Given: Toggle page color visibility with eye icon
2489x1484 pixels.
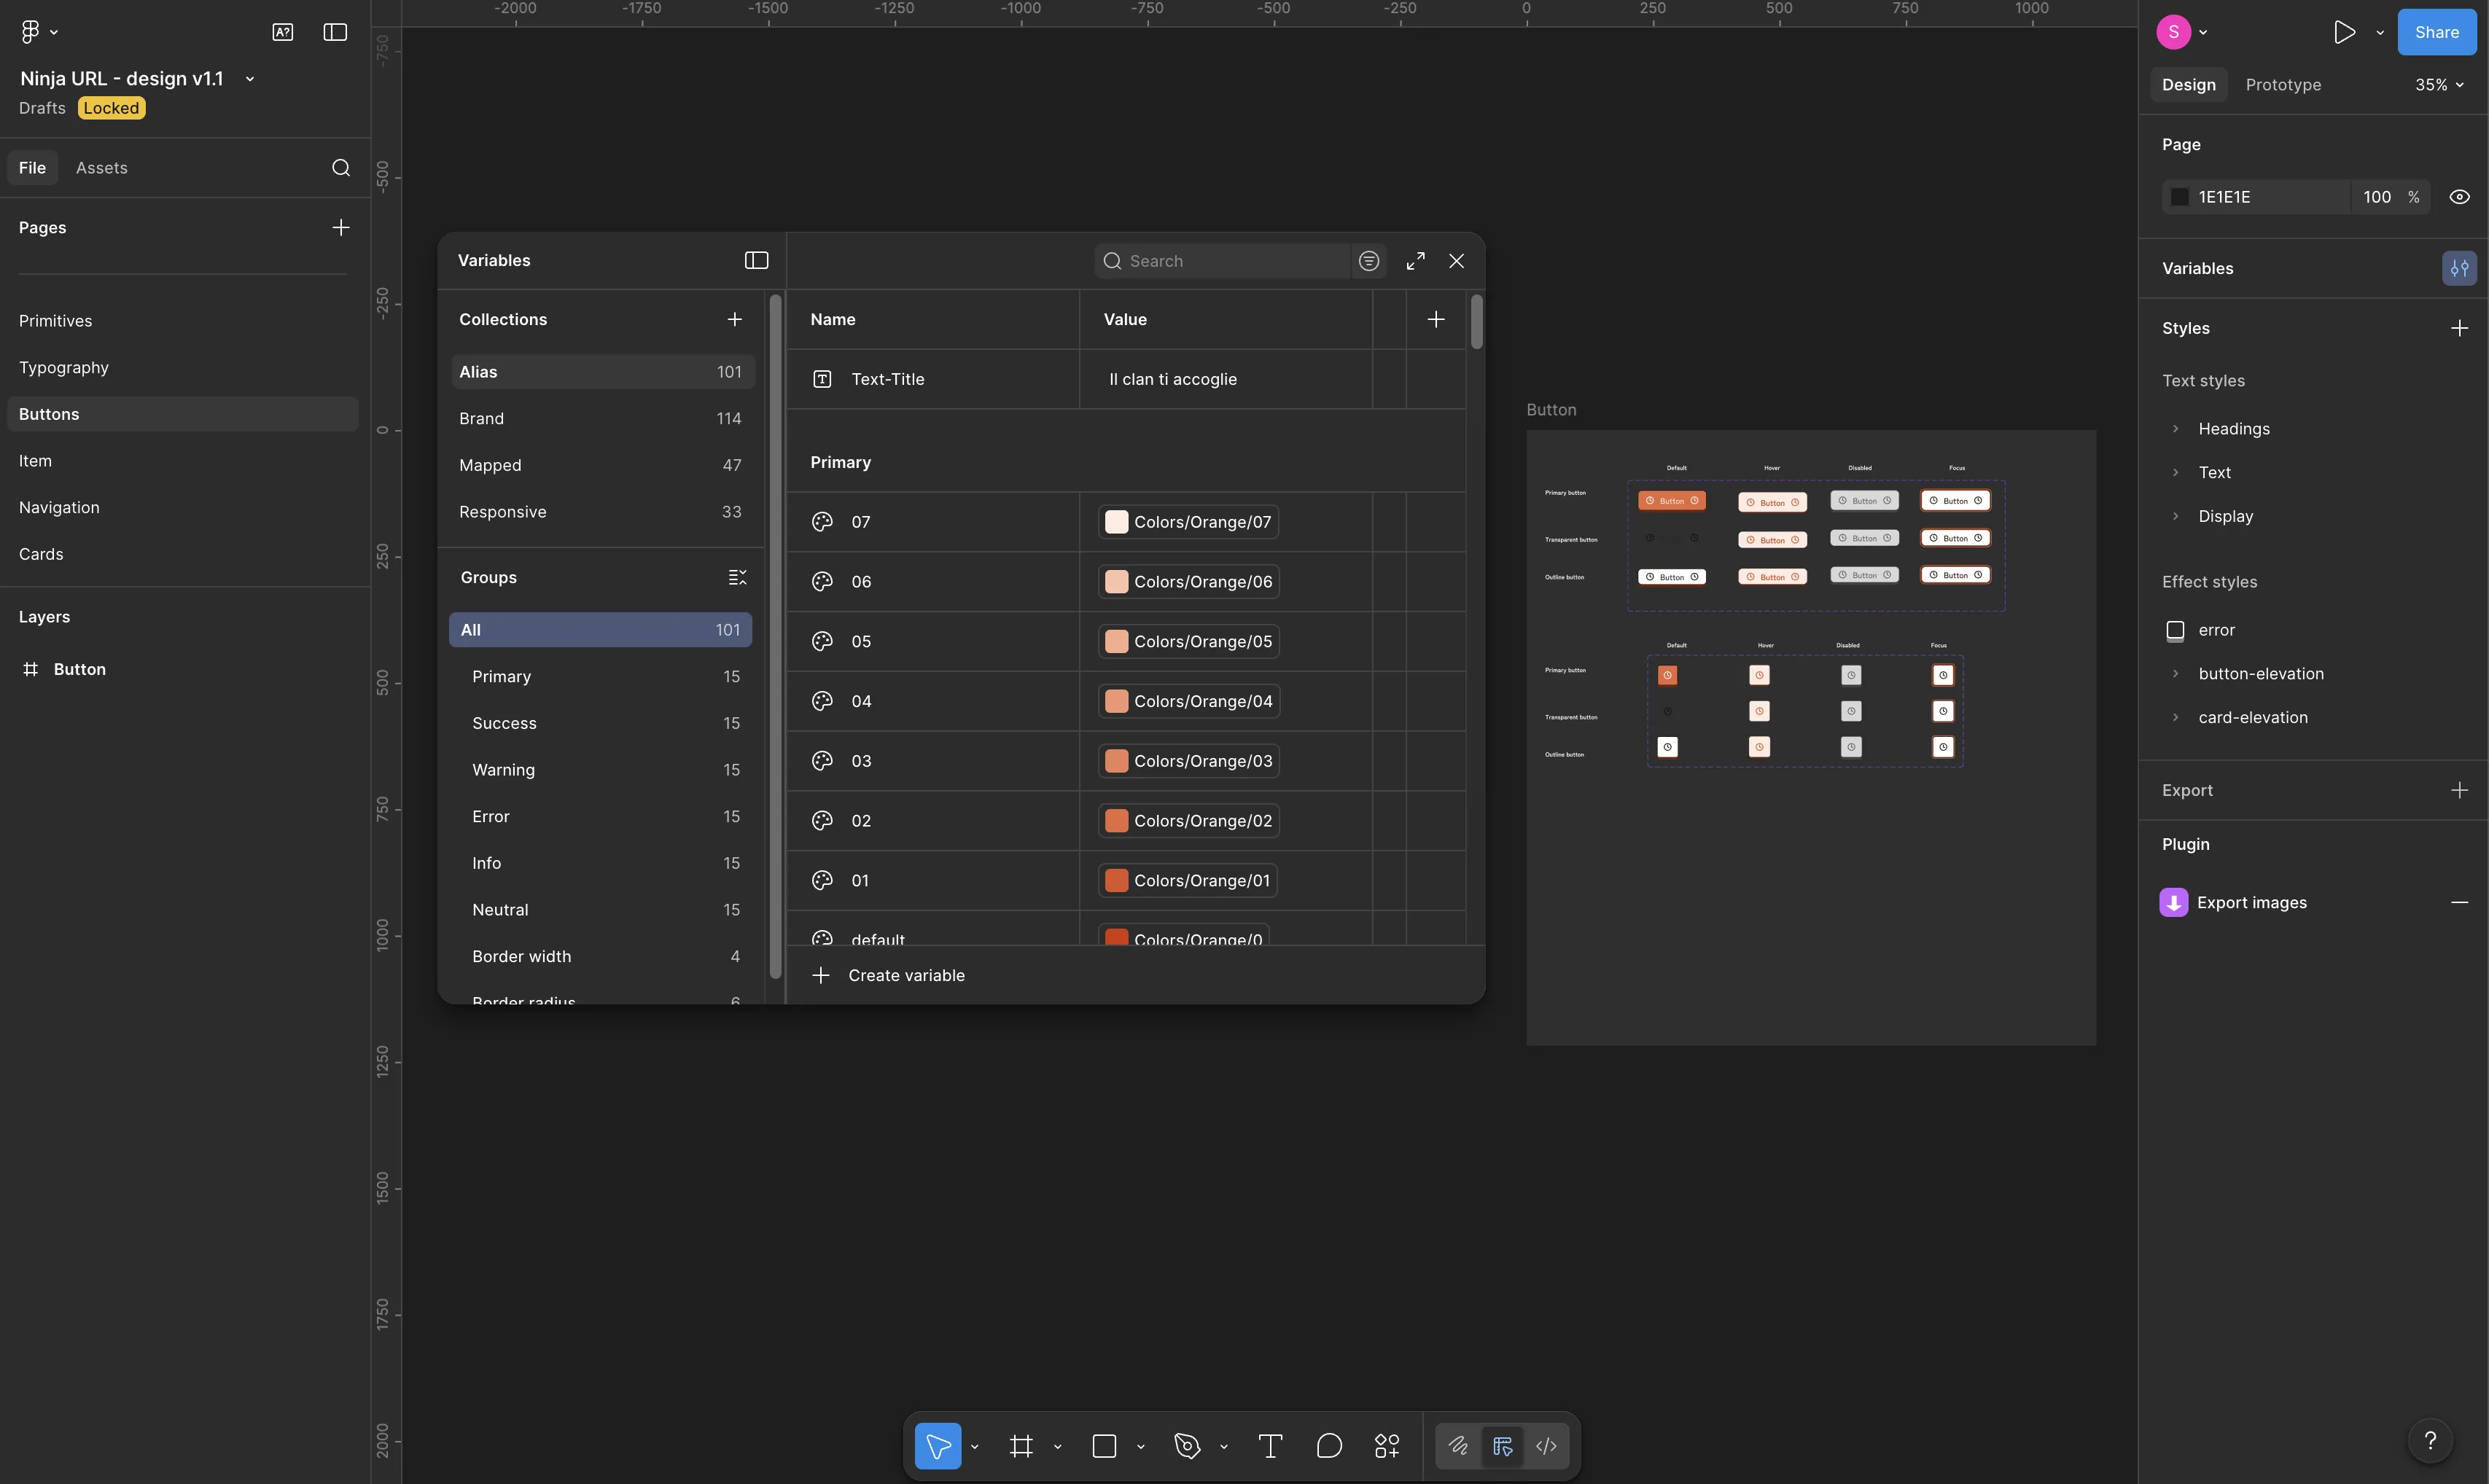Looking at the screenshot, I should click(x=2460, y=196).
